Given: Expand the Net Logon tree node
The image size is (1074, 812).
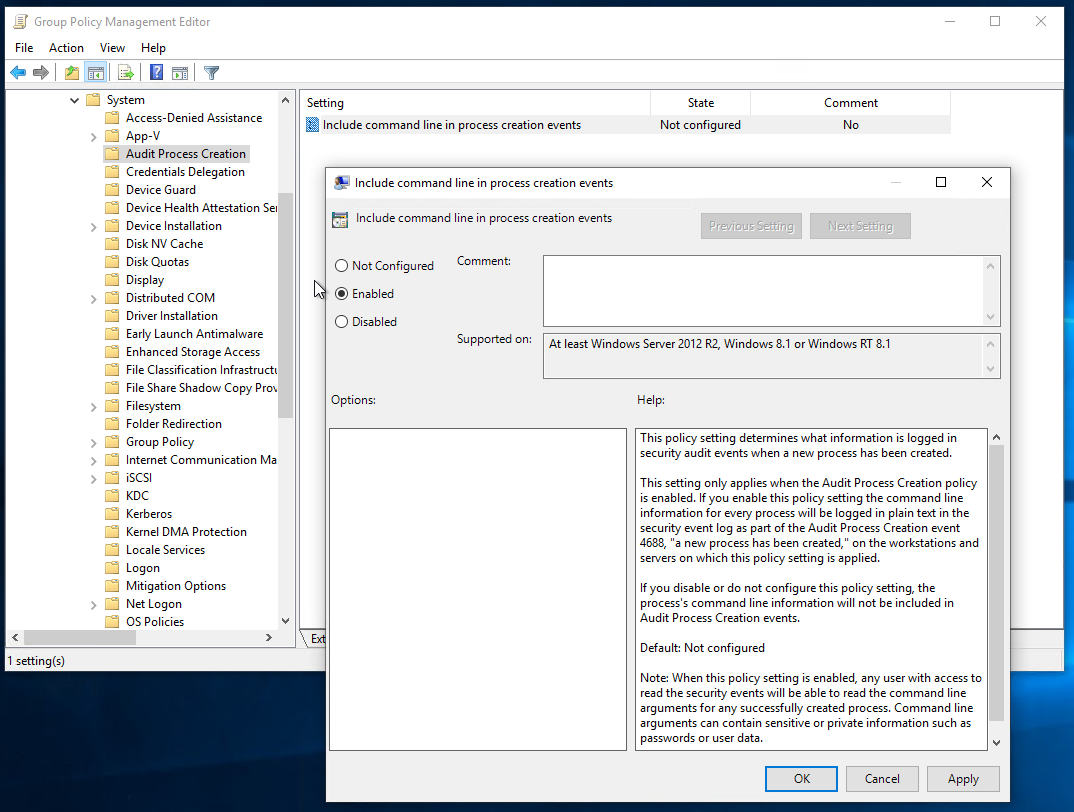Looking at the screenshot, I should (93, 604).
